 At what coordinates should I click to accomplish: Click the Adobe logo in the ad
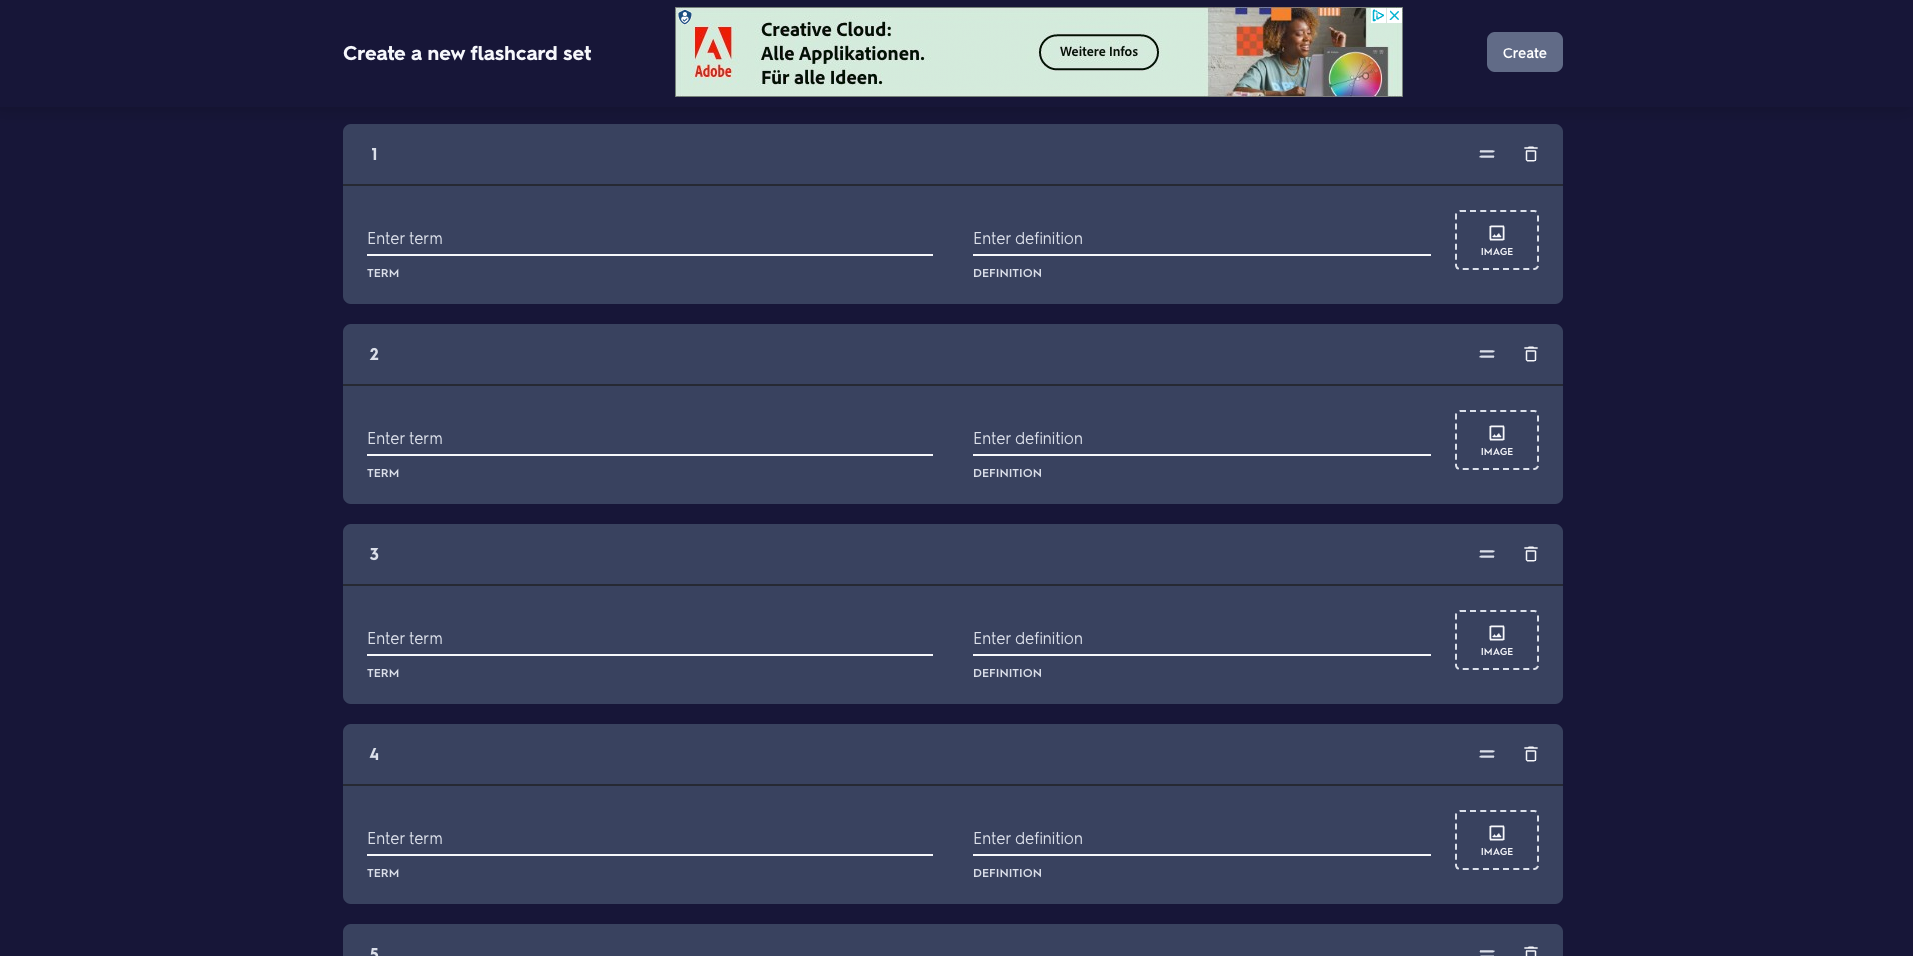click(713, 51)
